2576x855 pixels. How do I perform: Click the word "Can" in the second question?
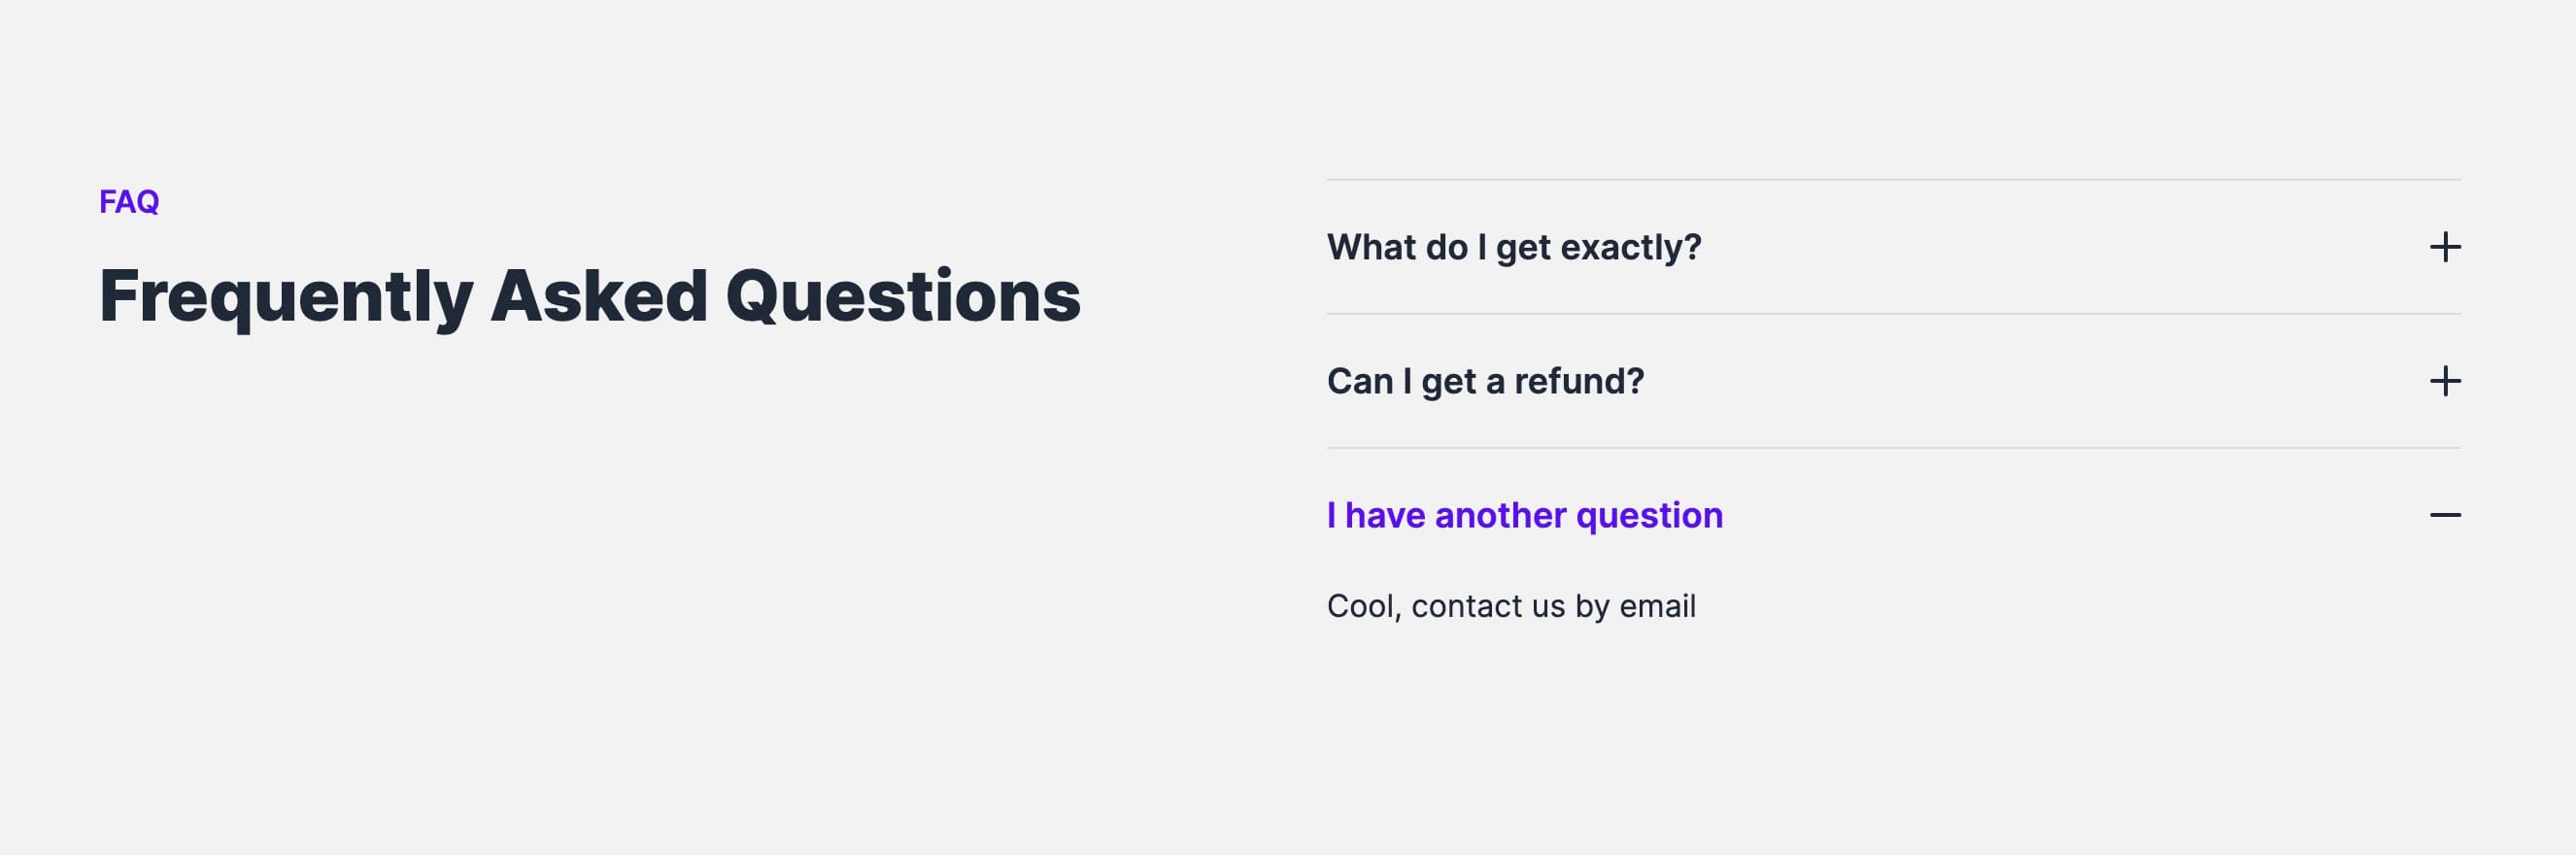1359,381
